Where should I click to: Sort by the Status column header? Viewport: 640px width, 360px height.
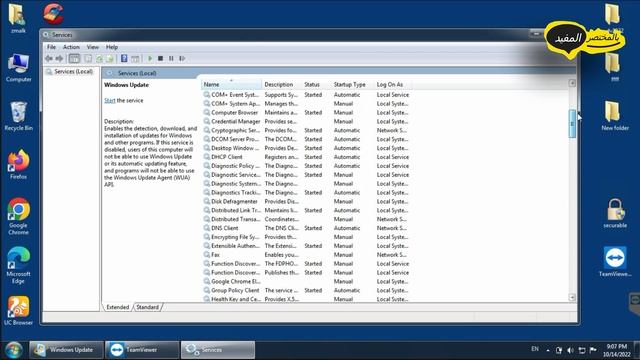pos(316,84)
